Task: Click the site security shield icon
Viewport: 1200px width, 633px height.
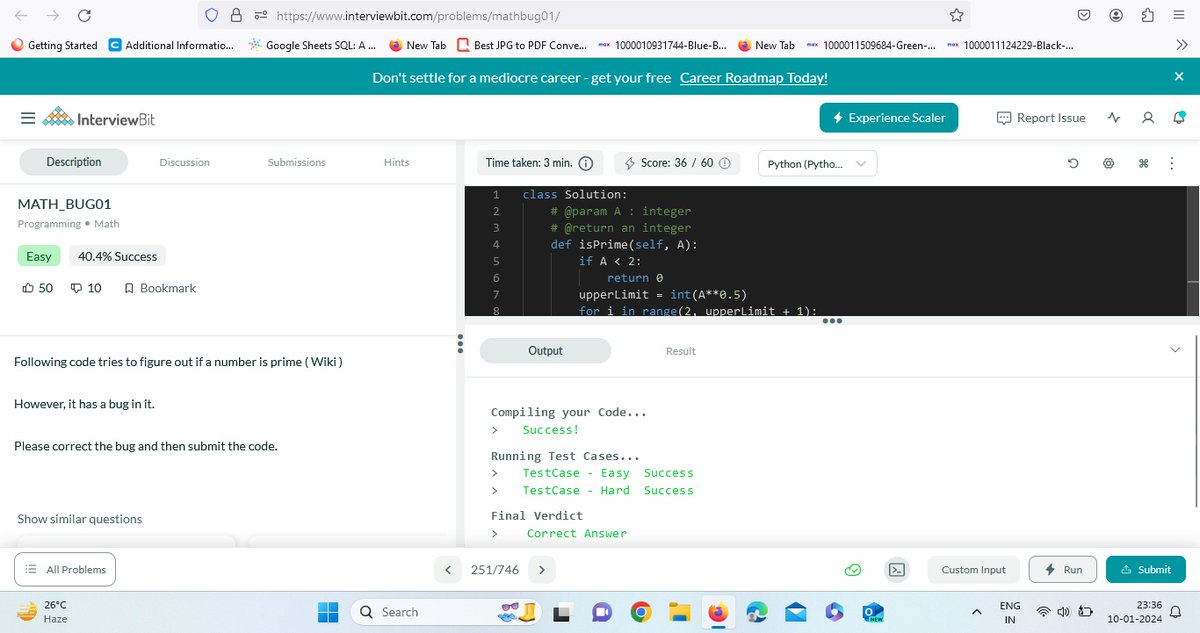Action: [x=211, y=15]
